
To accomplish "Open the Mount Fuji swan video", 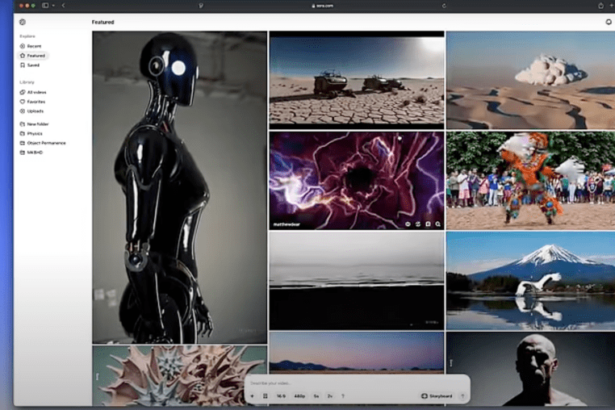I will coord(530,281).
